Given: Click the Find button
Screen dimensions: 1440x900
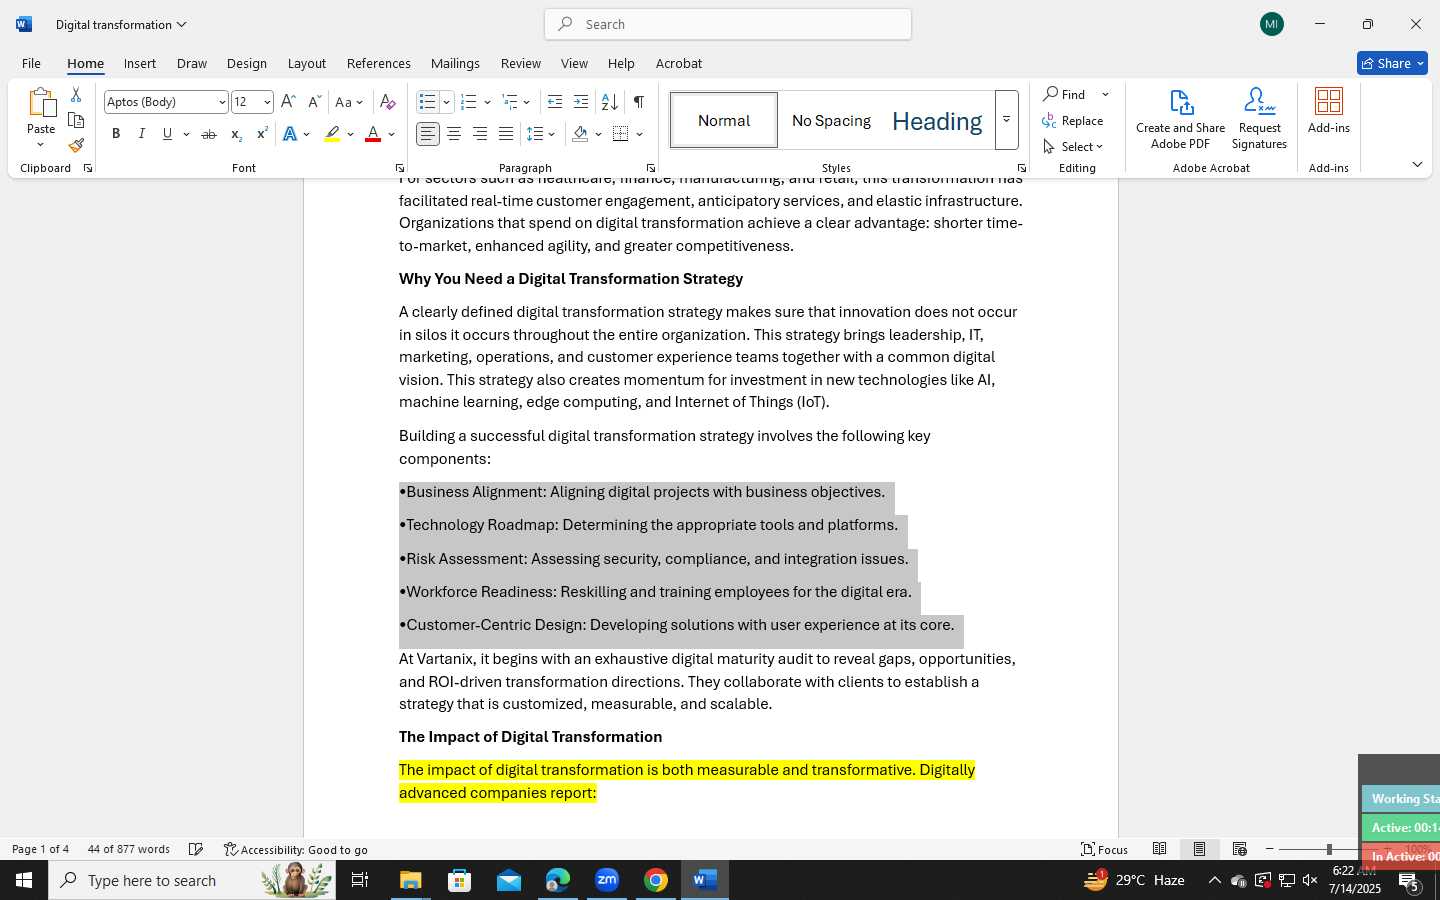Looking at the screenshot, I should 1065,94.
